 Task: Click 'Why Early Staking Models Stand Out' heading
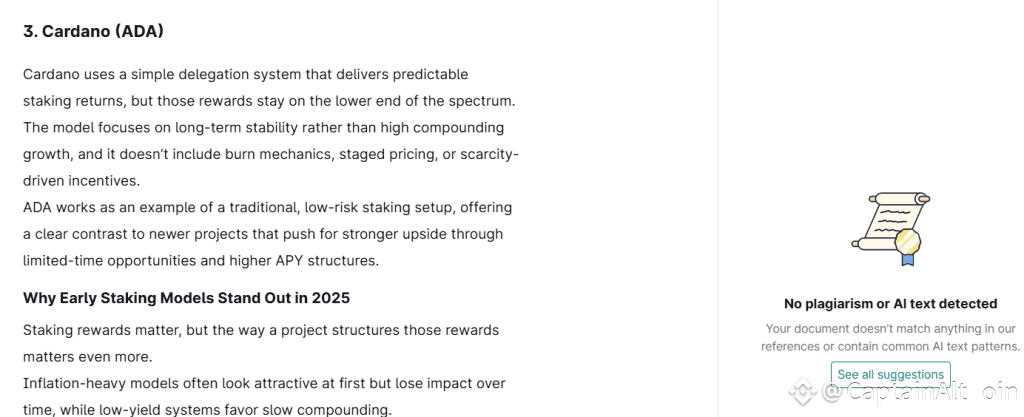[x=186, y=298]
